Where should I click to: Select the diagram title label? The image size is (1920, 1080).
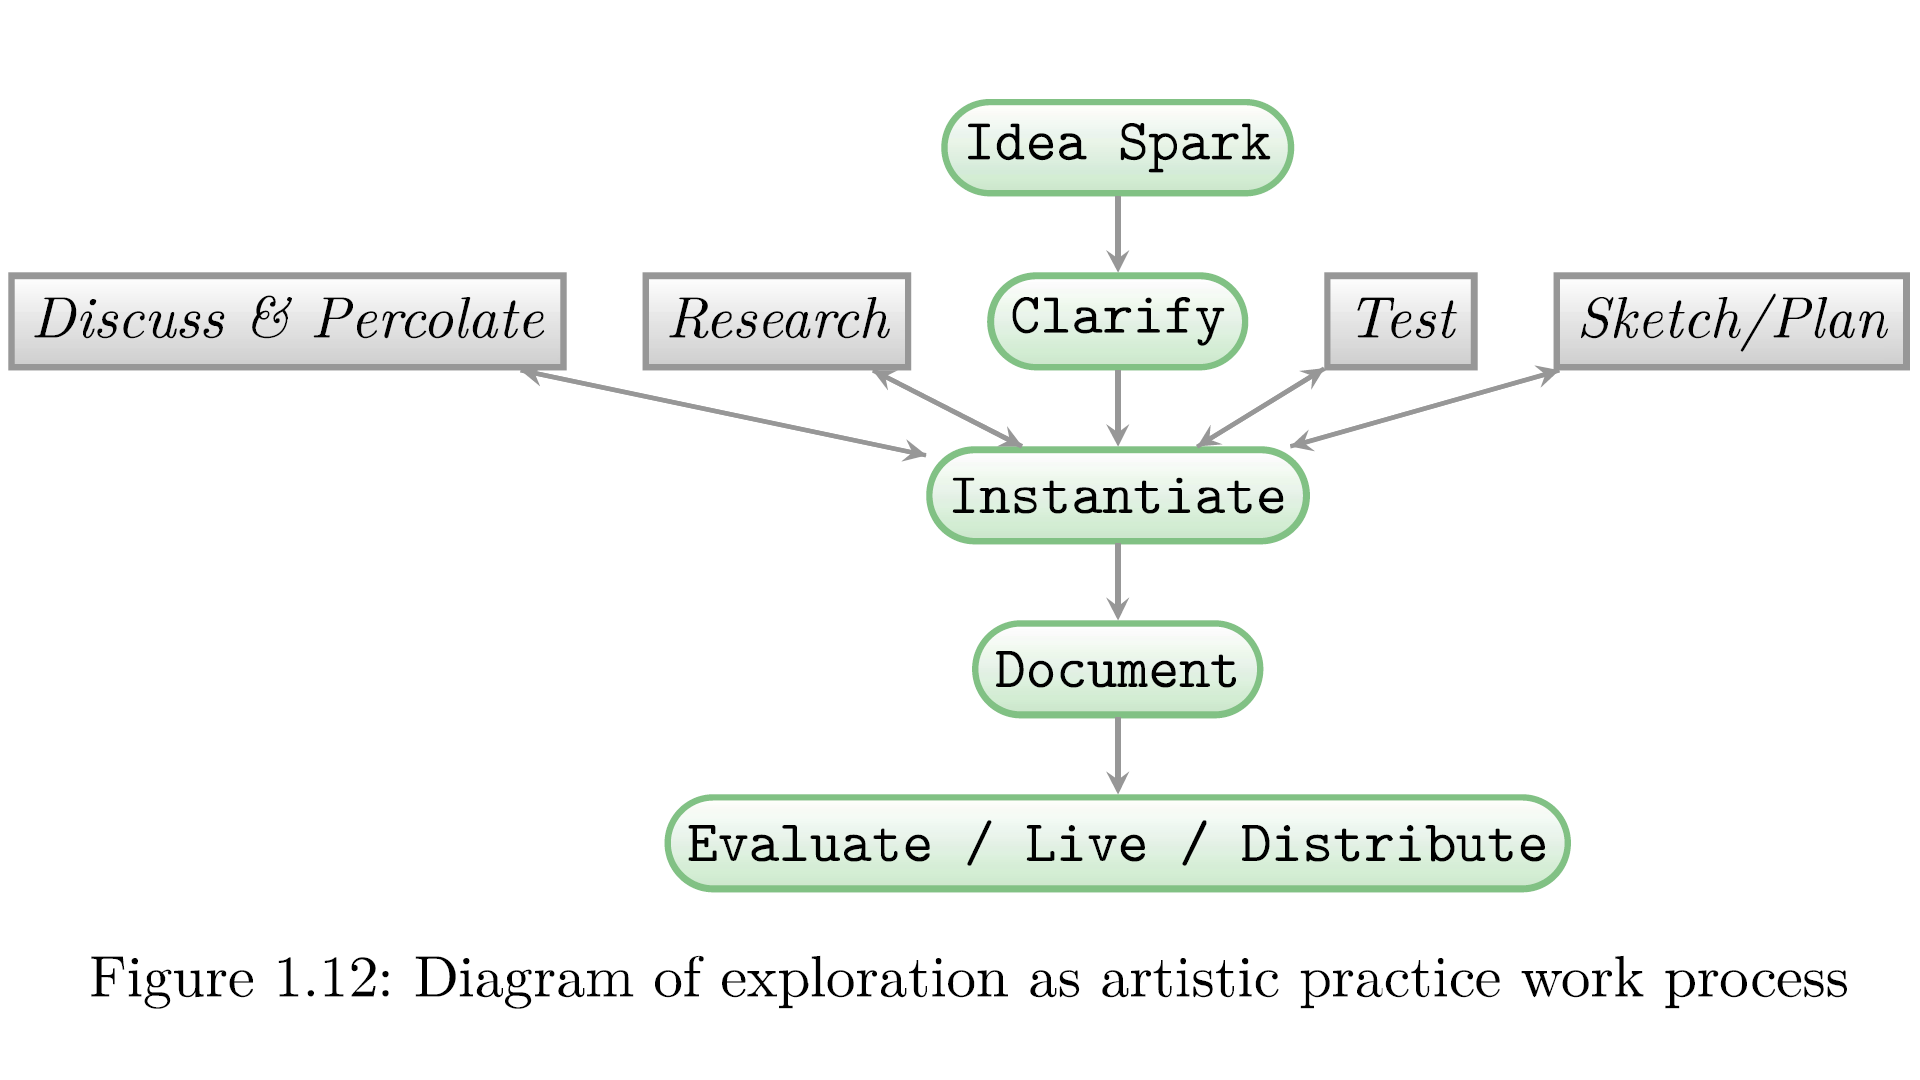point(959,989)
